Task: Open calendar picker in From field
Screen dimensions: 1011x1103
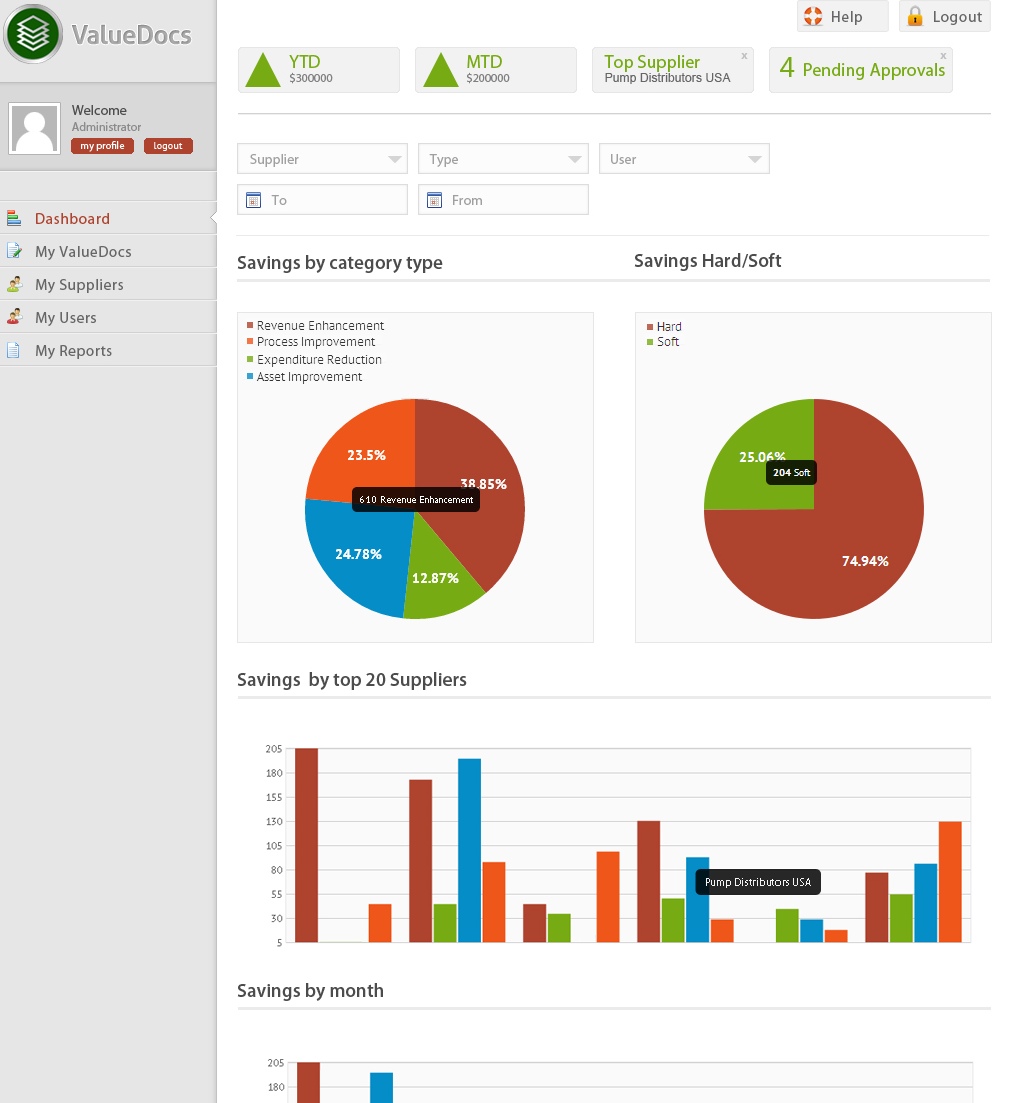Action: pyautogui.click(x=434, y=200)
